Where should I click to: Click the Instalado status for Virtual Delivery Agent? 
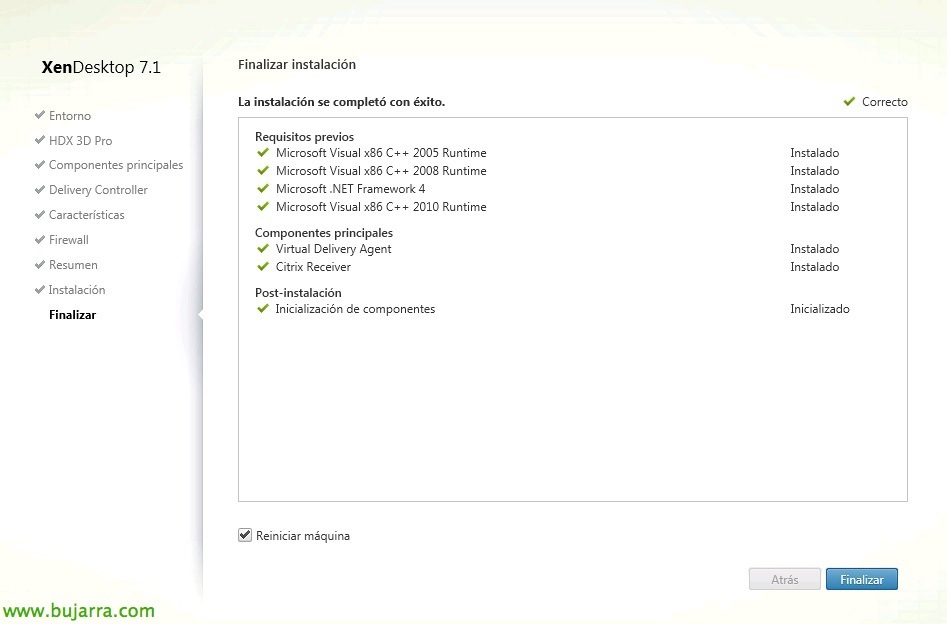pos(815,249)
